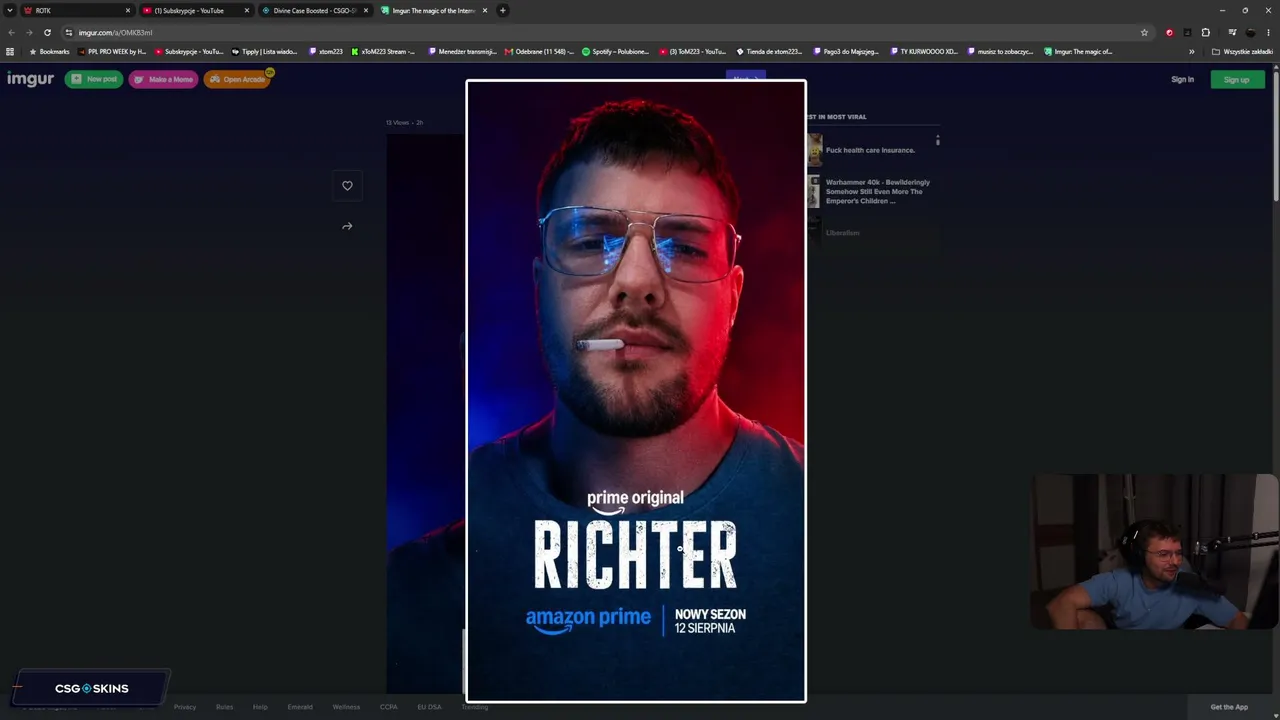The image size is (1280, 720).
Task: Click the Sign in link
Action: coord(1182,80)
